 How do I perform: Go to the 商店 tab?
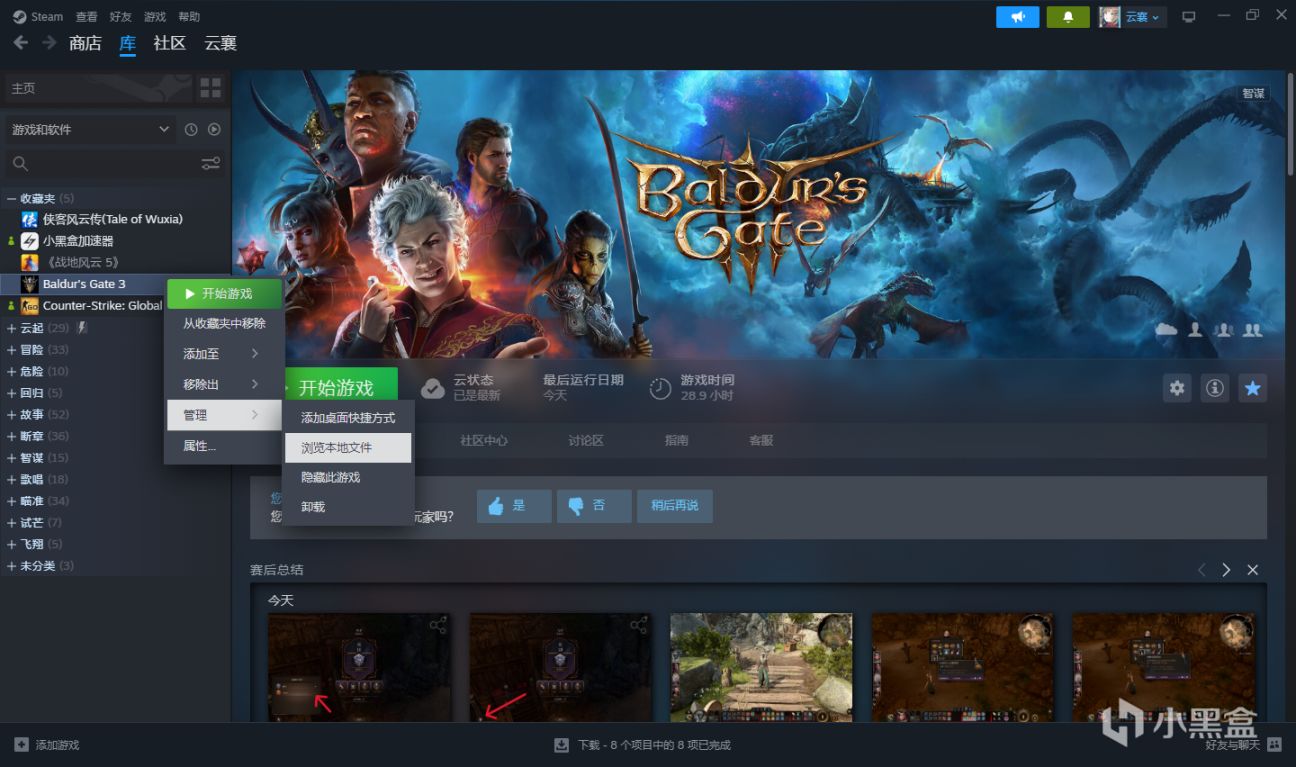point(85,43)
